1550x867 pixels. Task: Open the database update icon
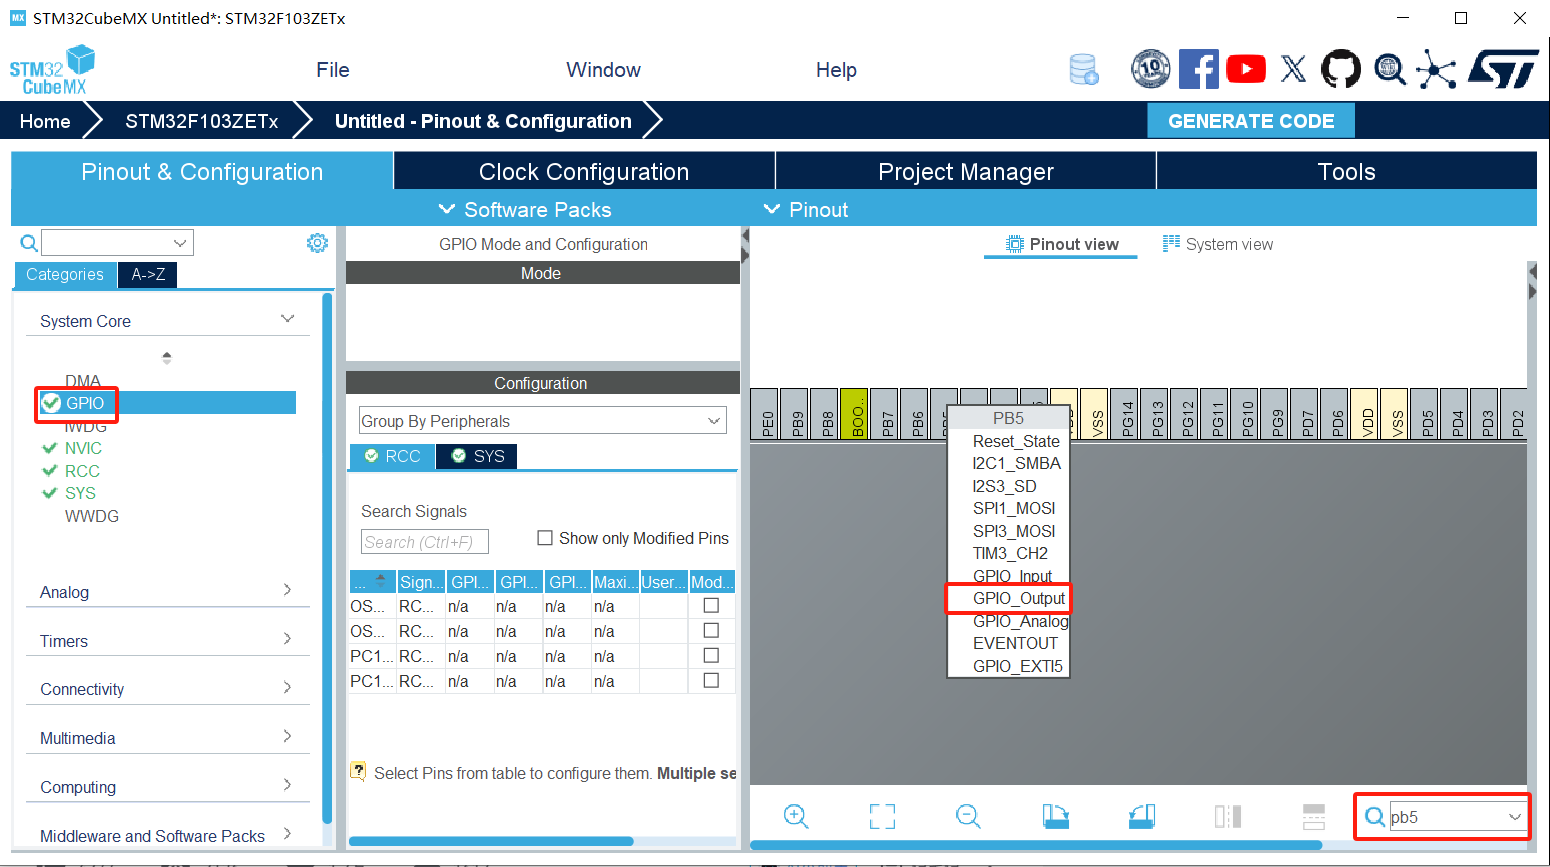pos(1084,69)
